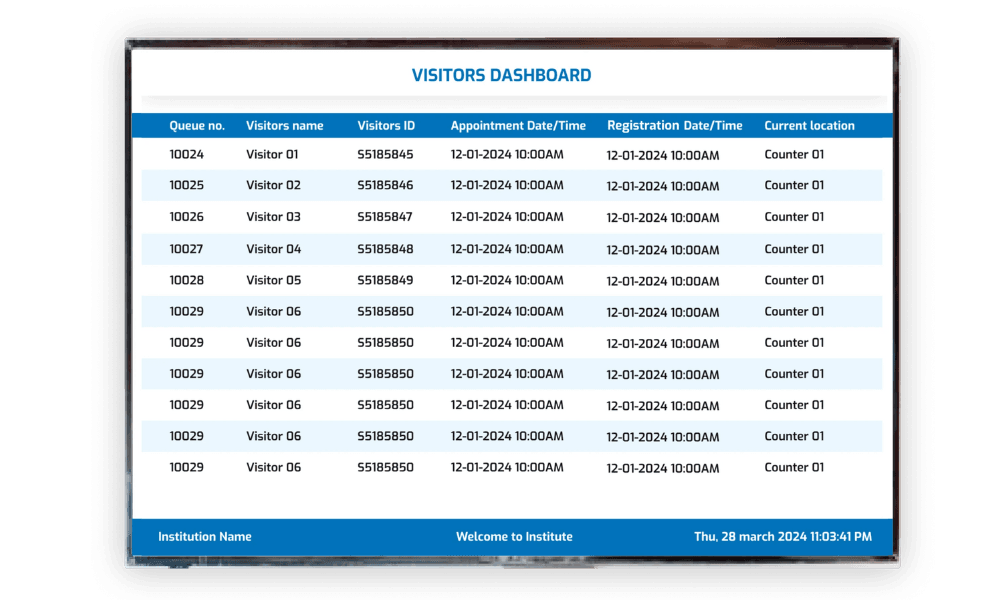1000x600 pixels.
Task: Click the footer date and time display
Action: click(783, 537)
